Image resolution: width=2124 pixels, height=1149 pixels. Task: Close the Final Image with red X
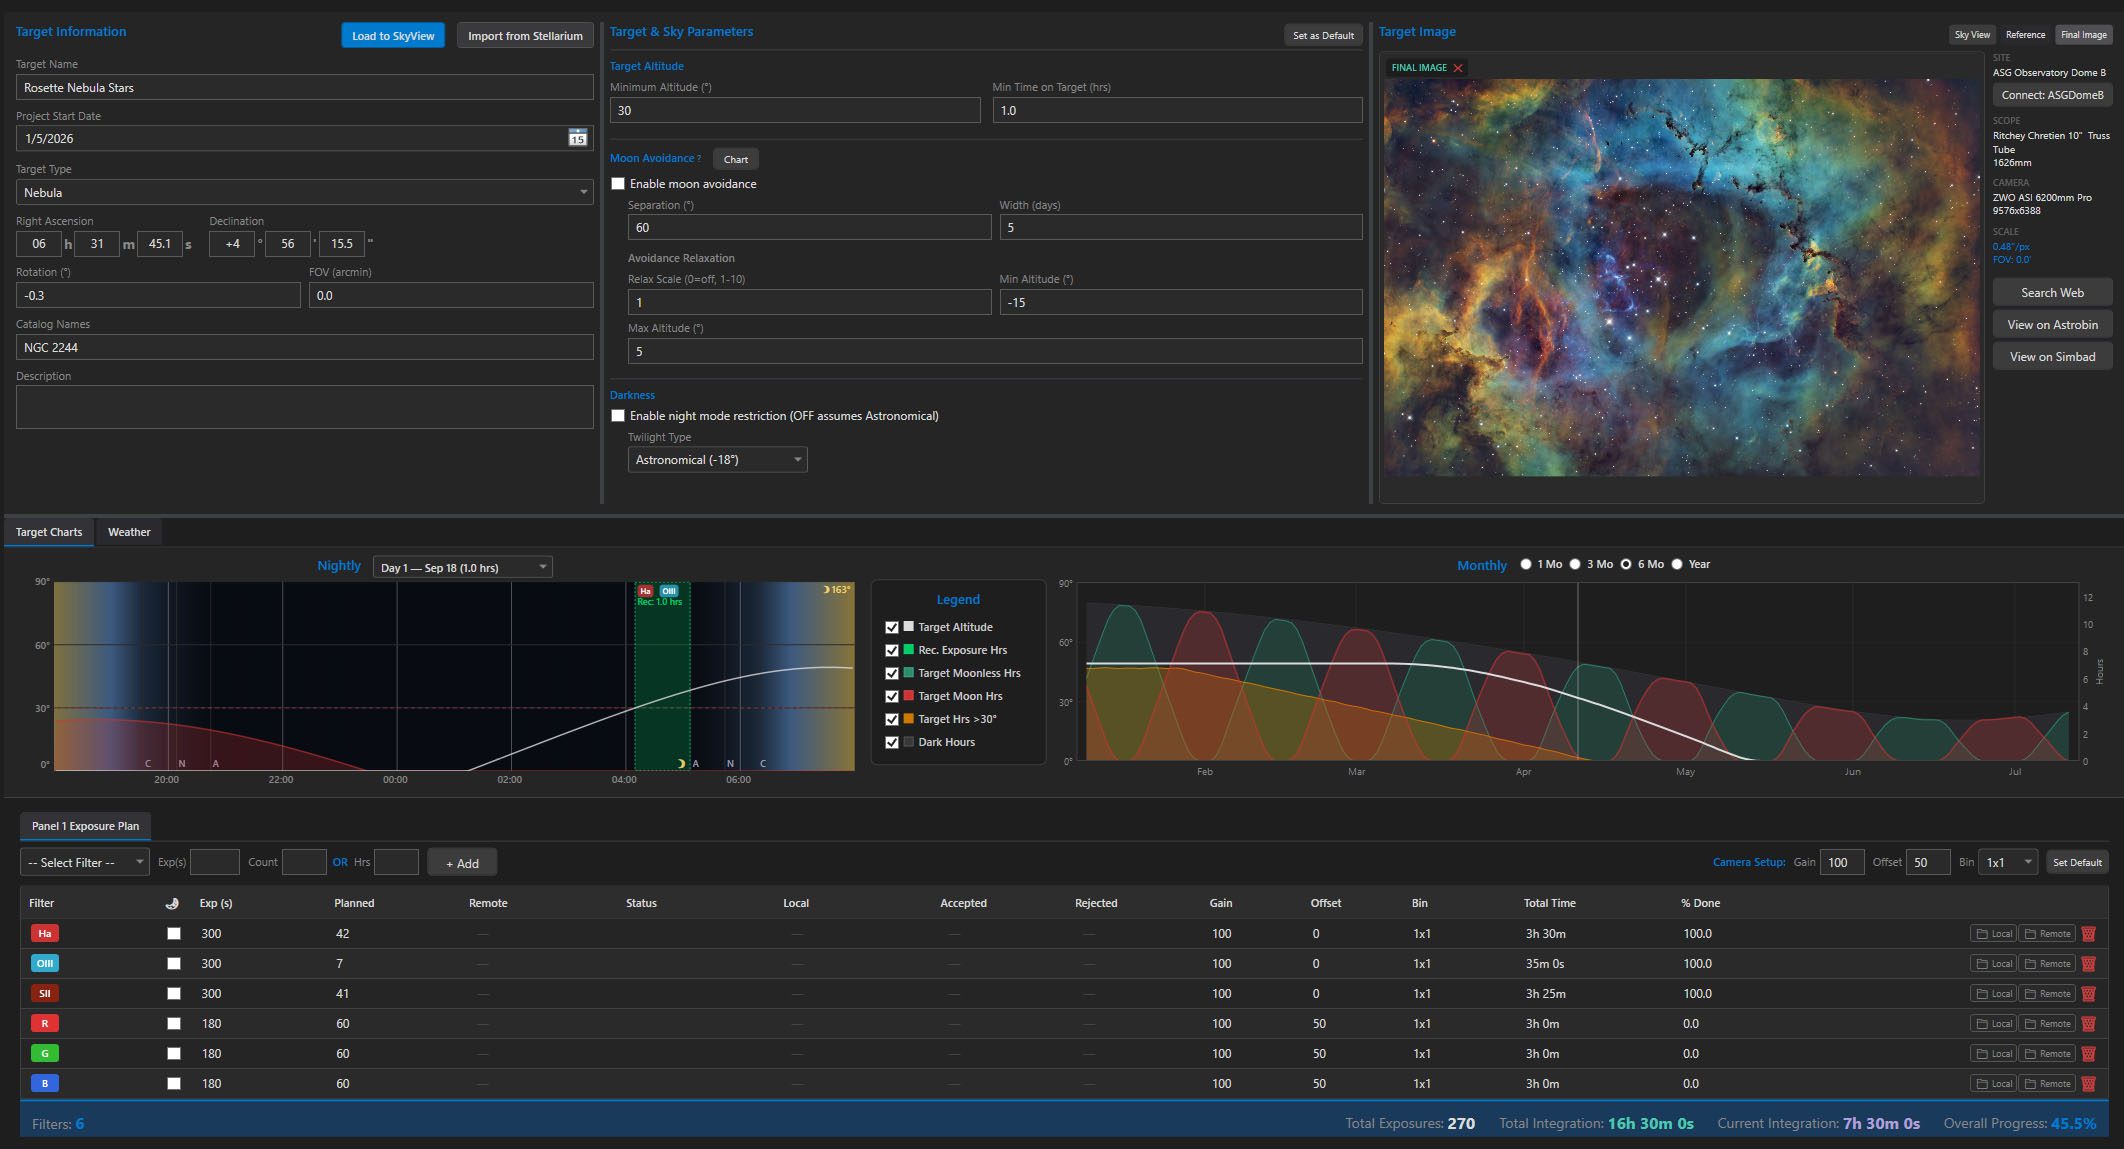(1458, 68)
